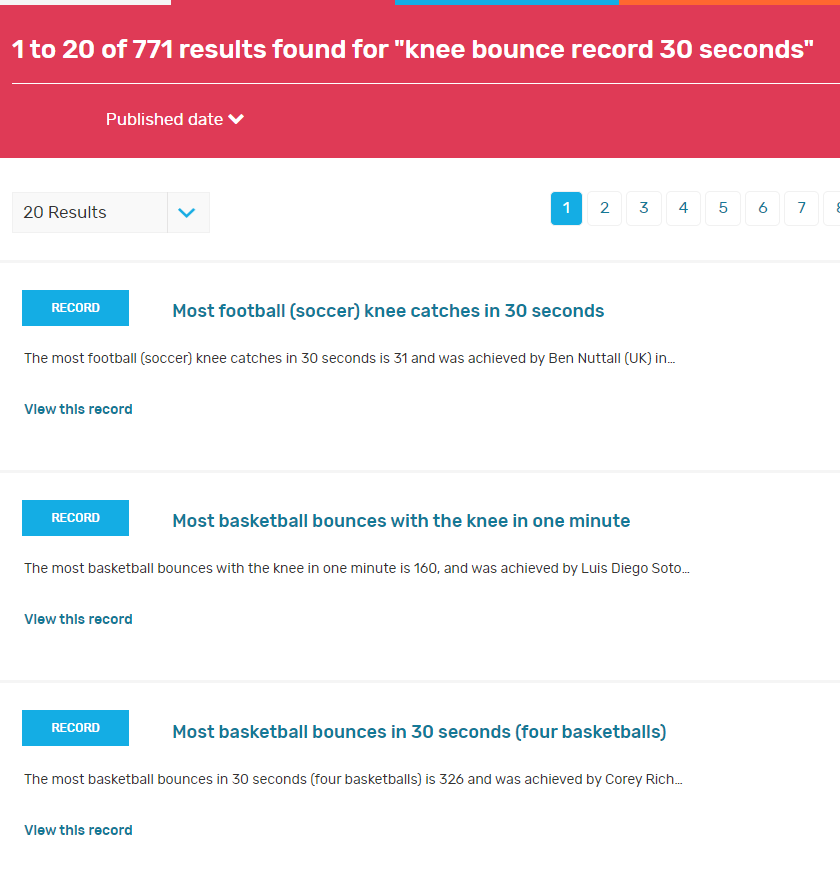The image size is (840, 880).
Task: Go to results page 6
Action: 762,208
